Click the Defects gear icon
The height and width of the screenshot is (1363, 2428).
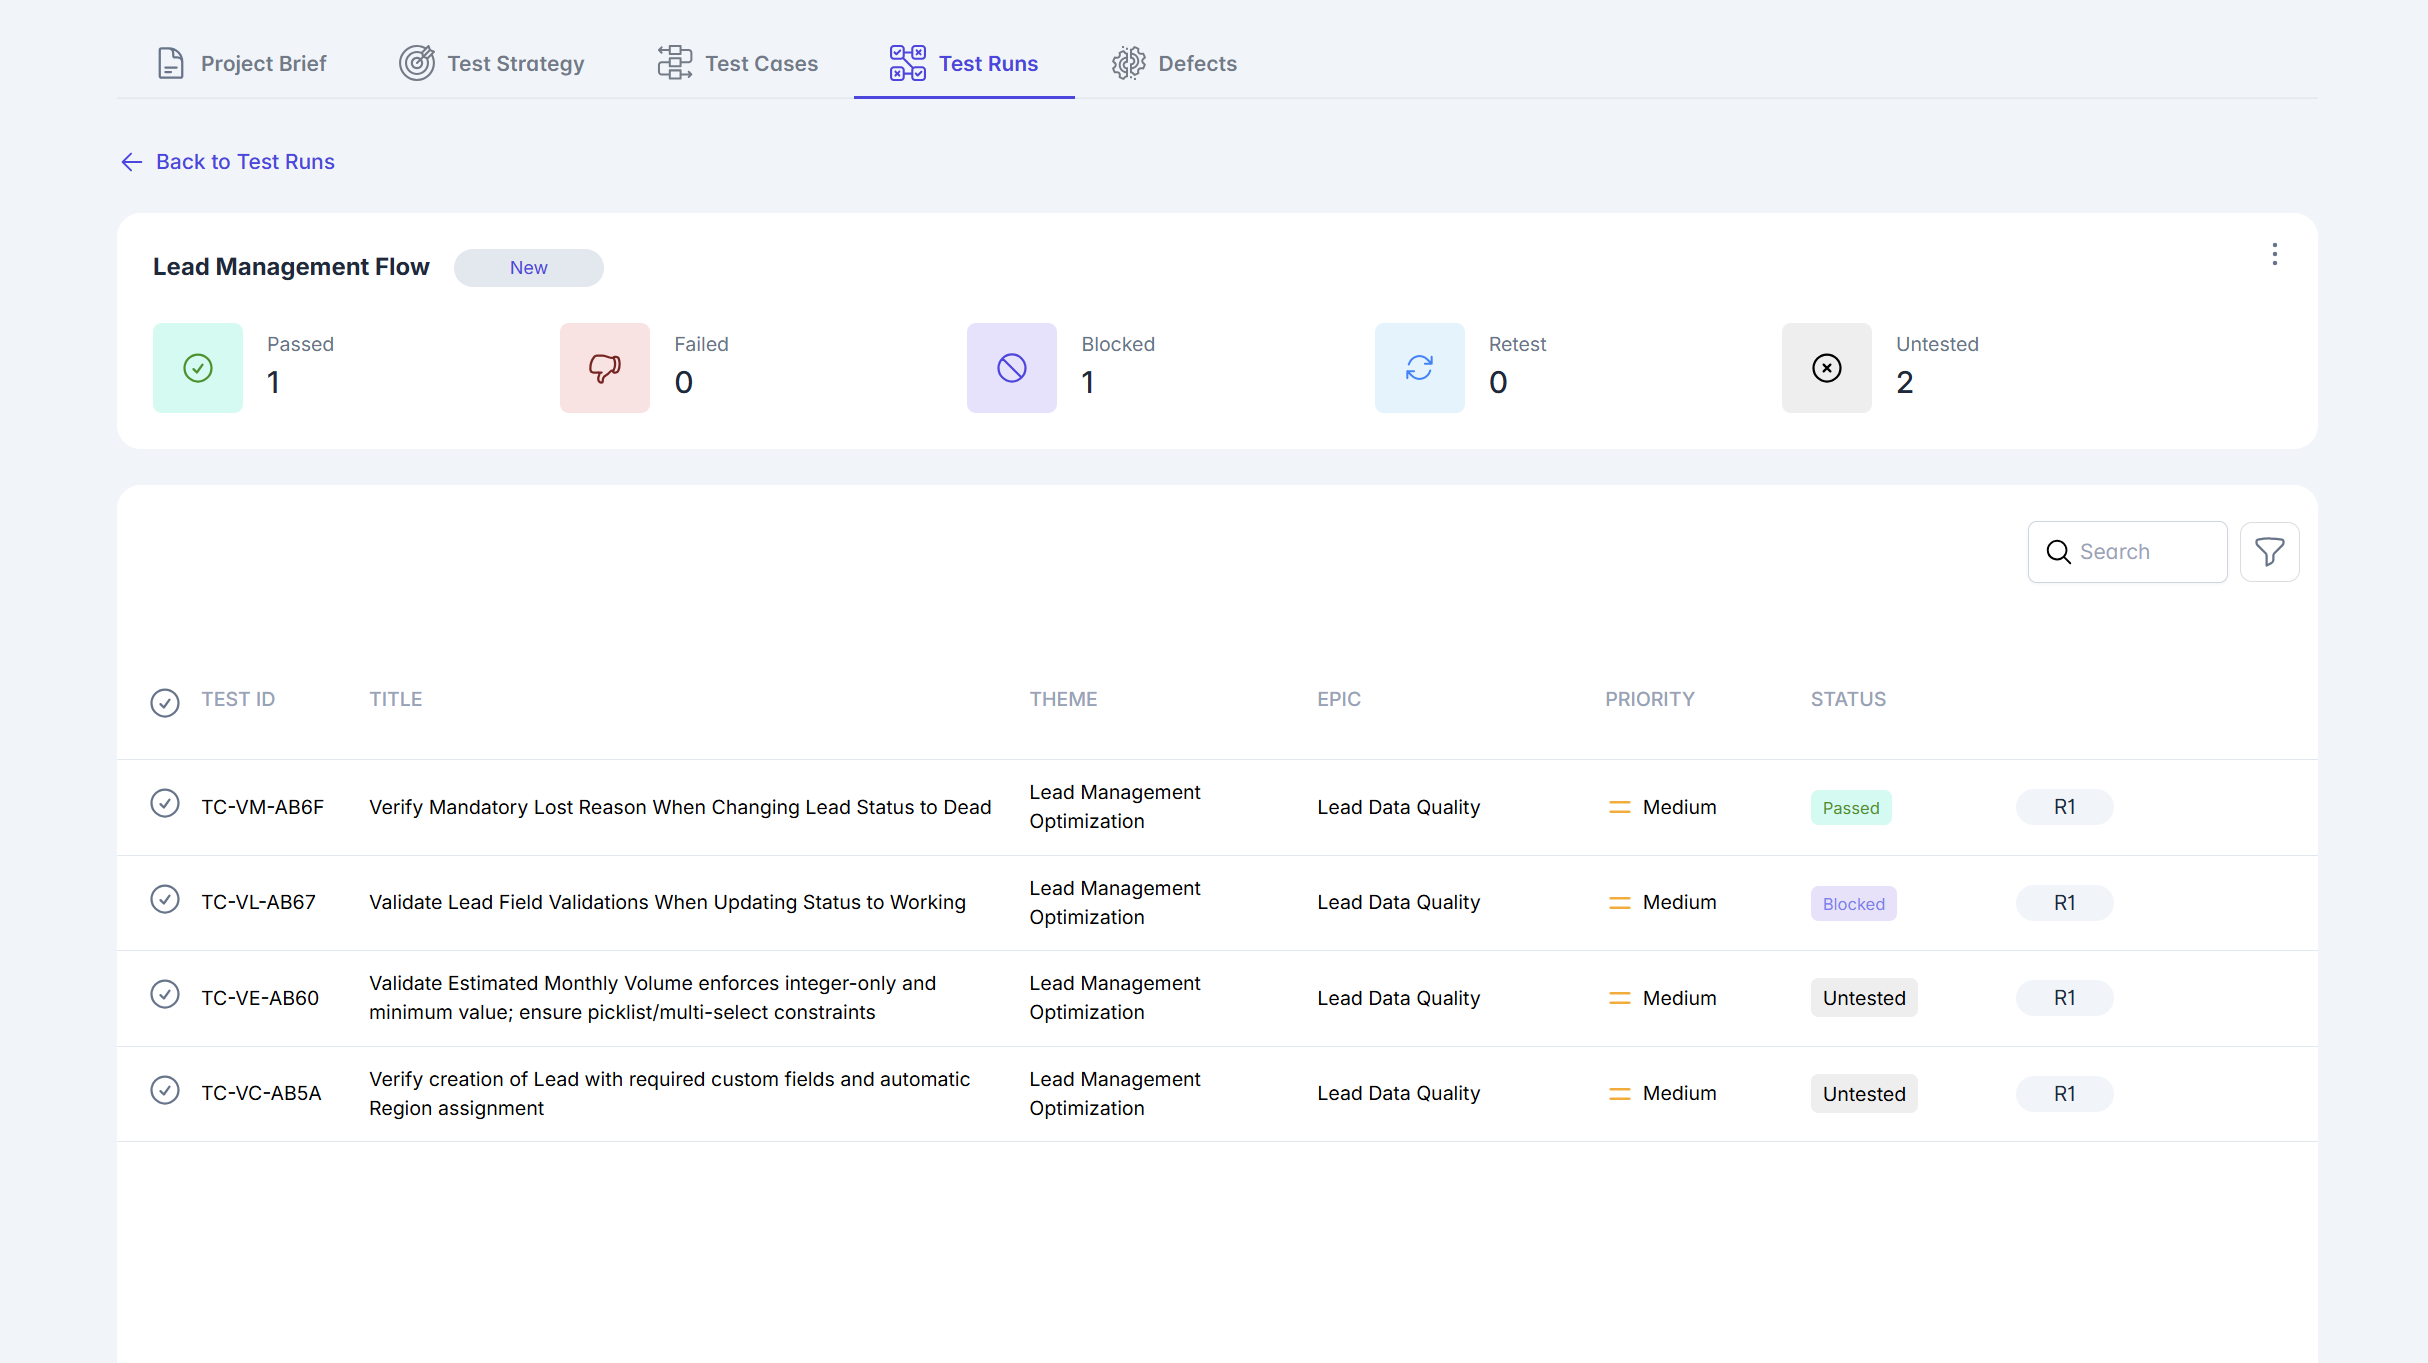1129,63
